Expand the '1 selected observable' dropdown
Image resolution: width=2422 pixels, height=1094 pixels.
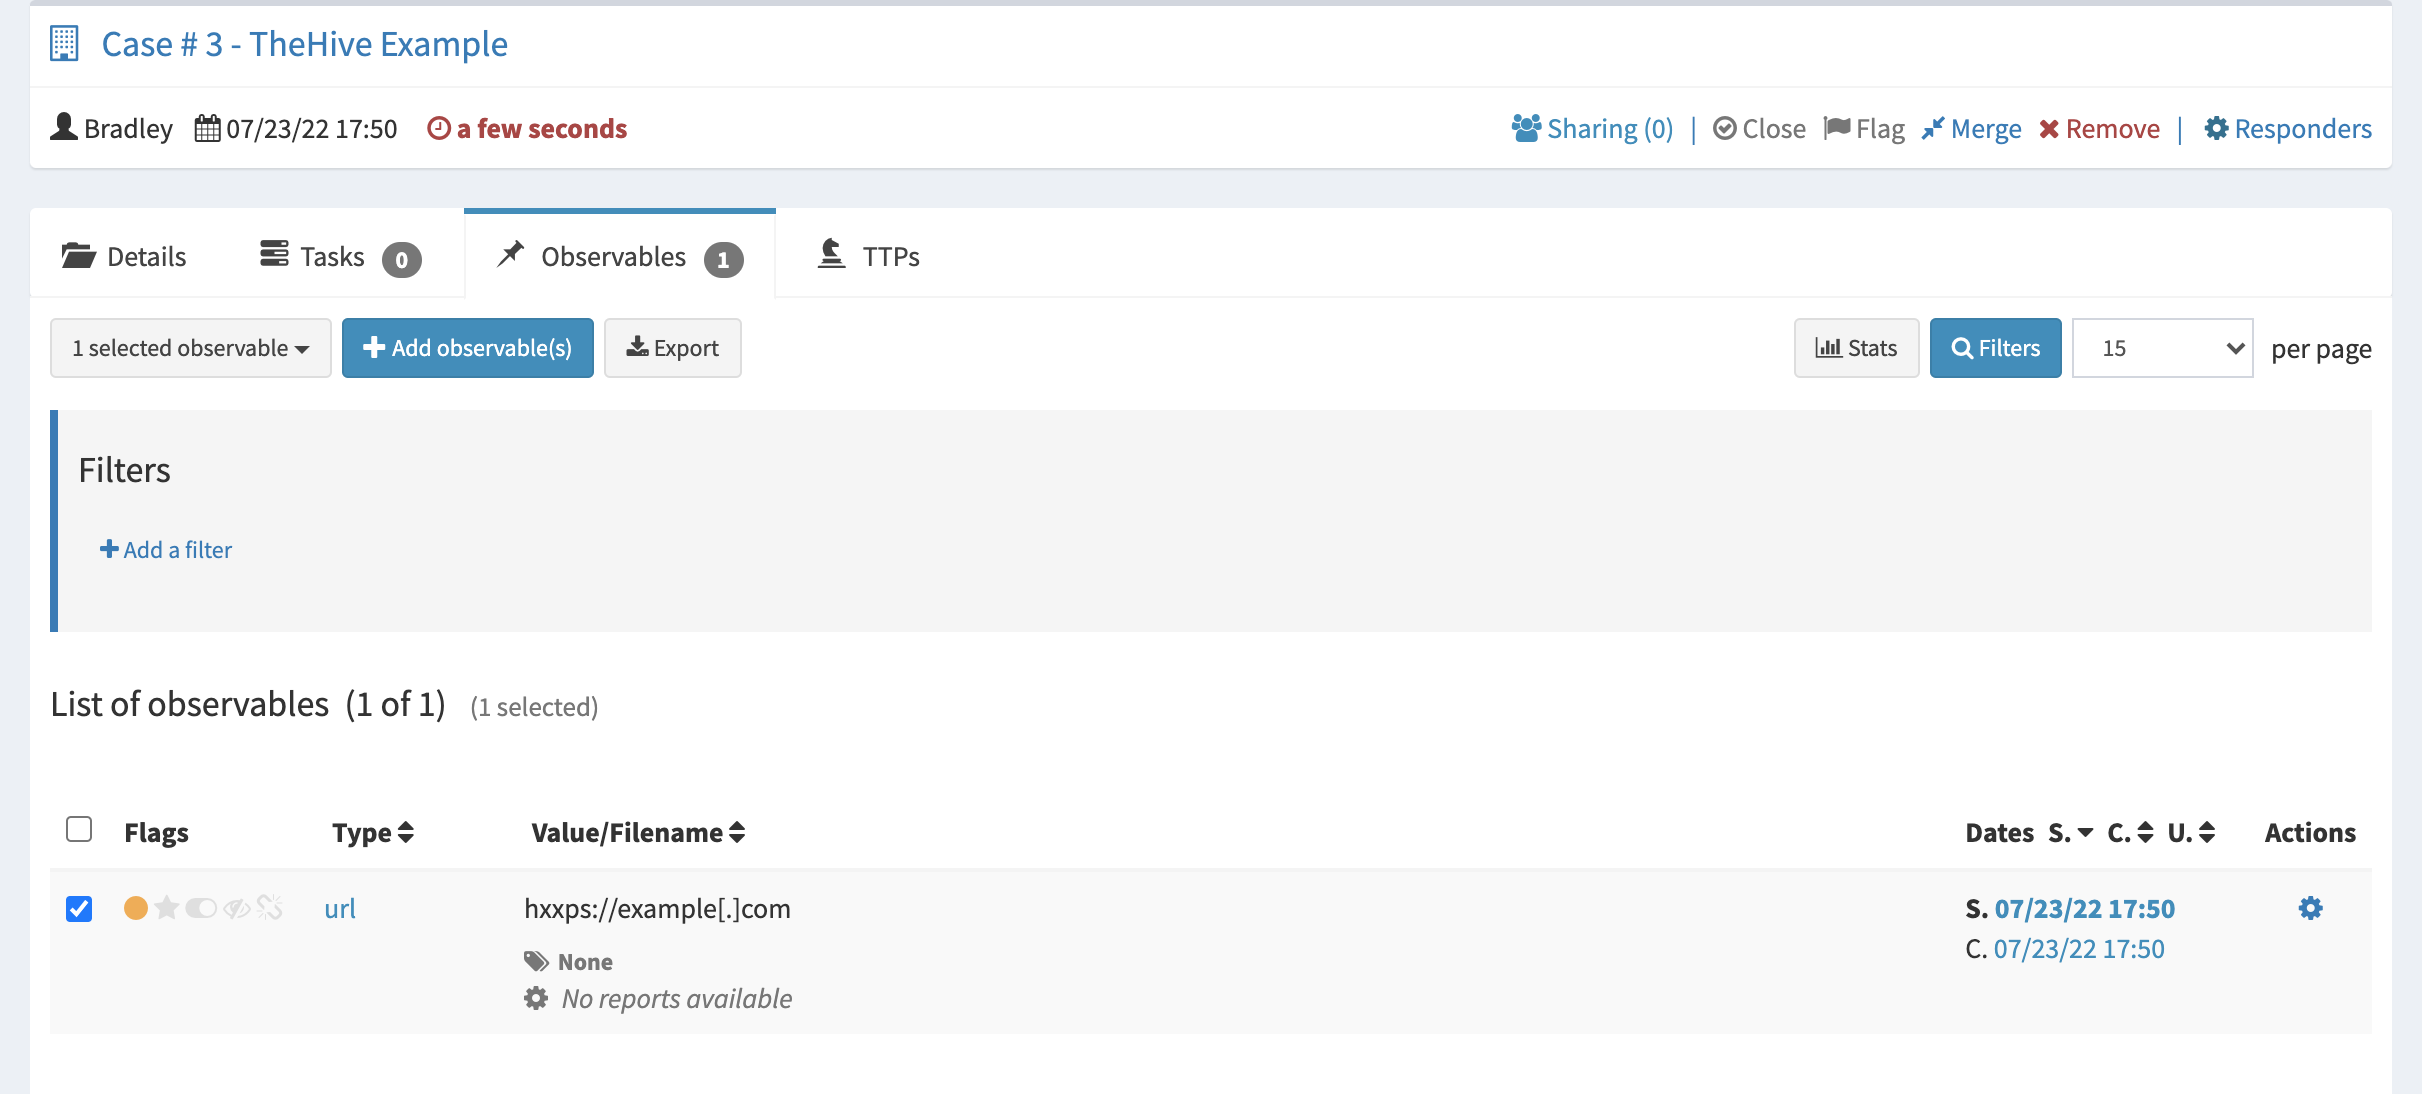click(x=191, y=348)
